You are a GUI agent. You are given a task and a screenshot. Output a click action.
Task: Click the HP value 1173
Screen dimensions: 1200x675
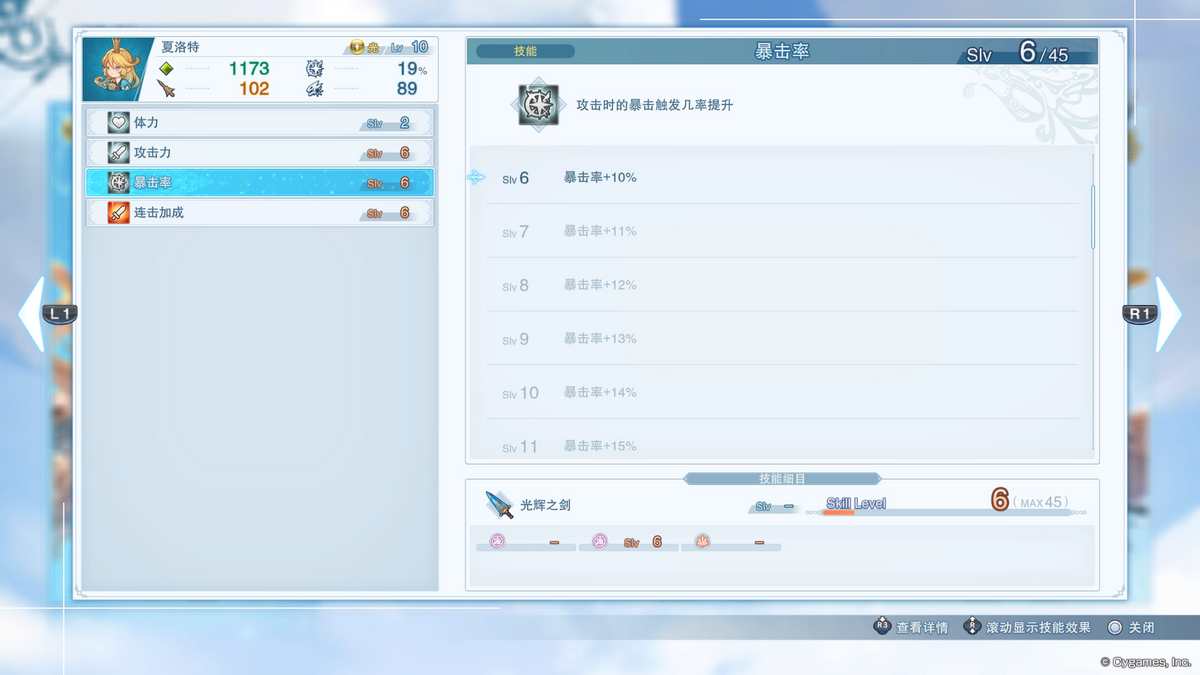249,69
